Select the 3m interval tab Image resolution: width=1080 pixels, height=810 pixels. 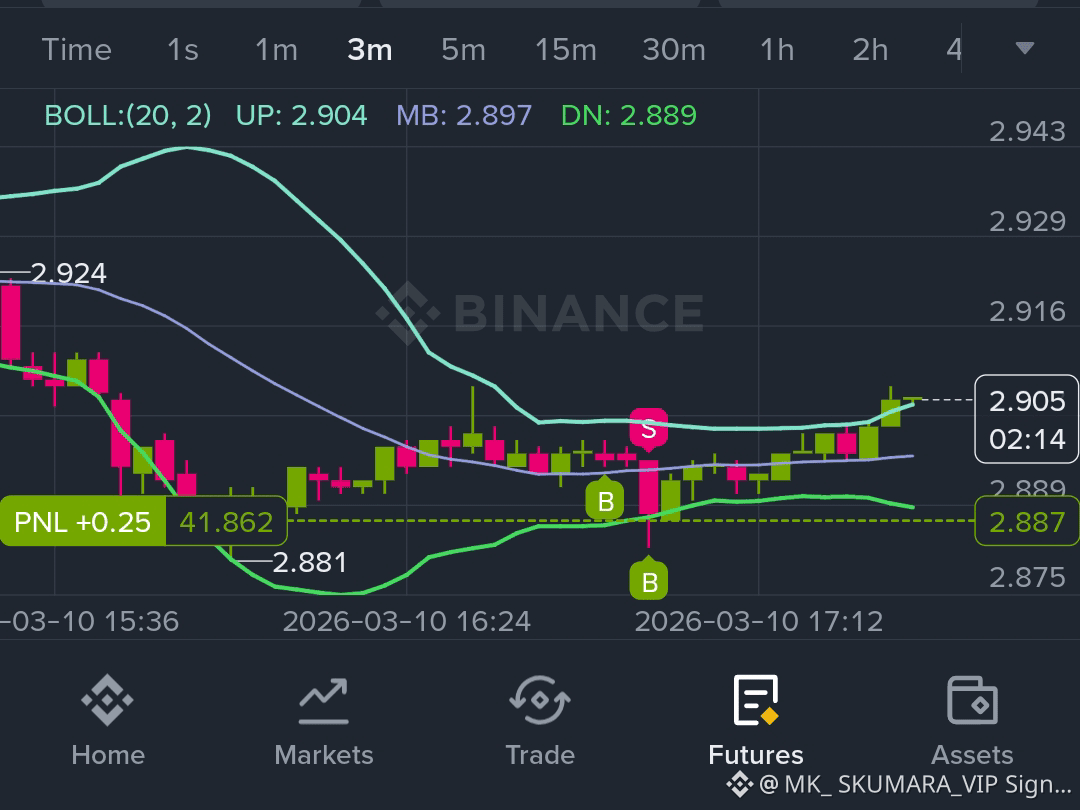tap(370, 50)
